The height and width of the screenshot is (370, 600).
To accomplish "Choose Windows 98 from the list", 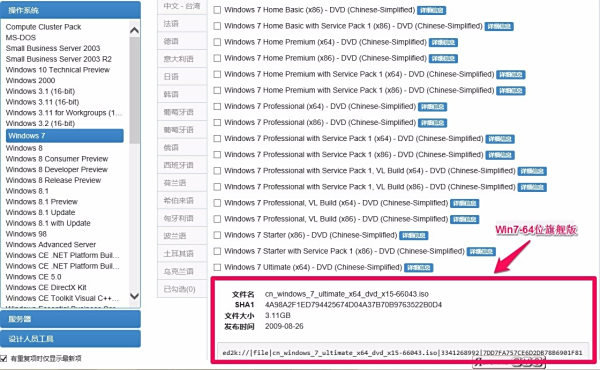I will (x=26, y=234).
